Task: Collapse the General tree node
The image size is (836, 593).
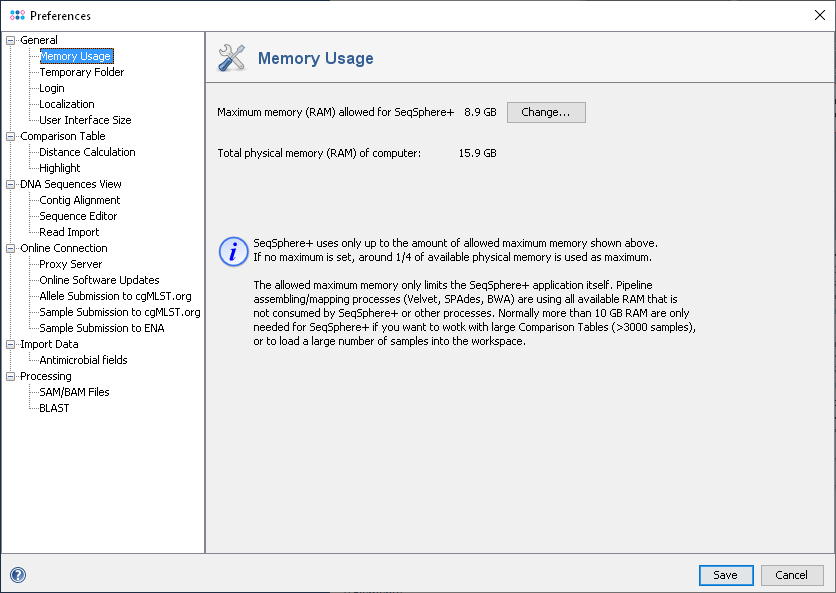Action: (x=12, y=40)
